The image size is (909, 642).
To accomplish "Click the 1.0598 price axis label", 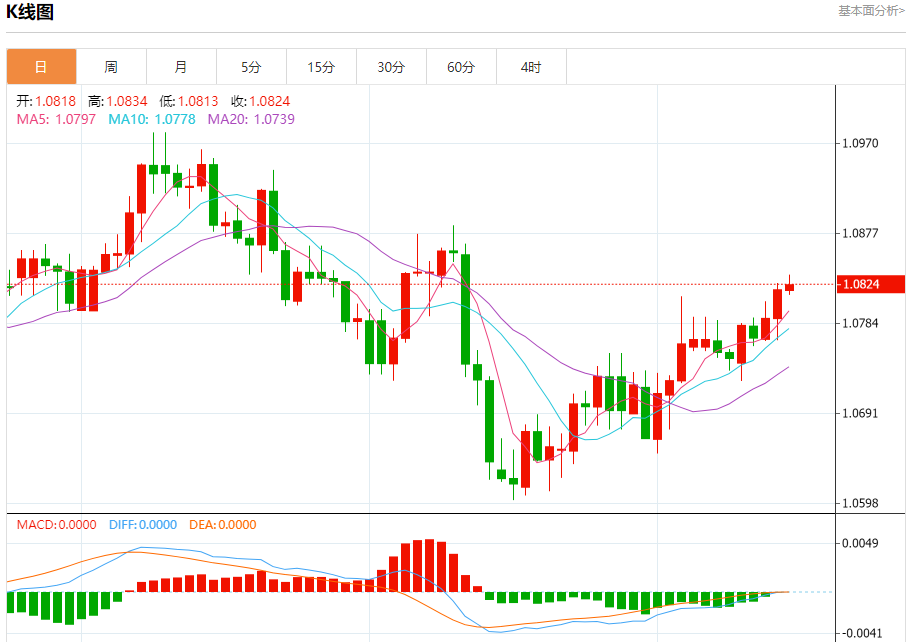I will coord(860,503).
